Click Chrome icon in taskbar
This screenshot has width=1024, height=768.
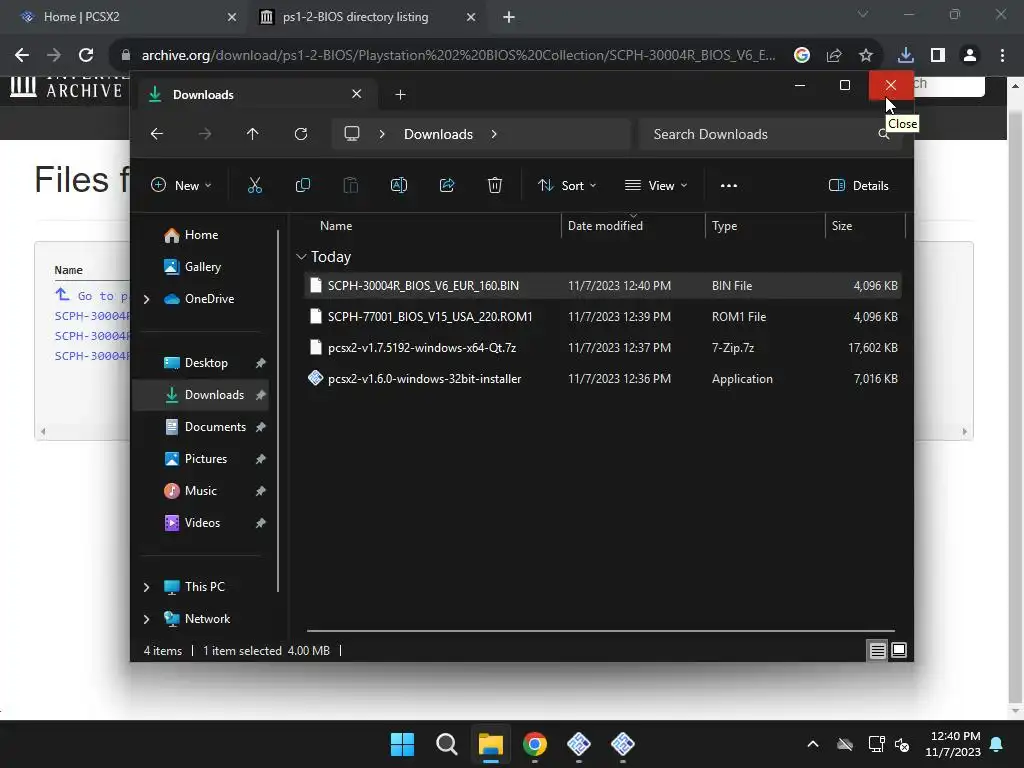click(535, 744)
